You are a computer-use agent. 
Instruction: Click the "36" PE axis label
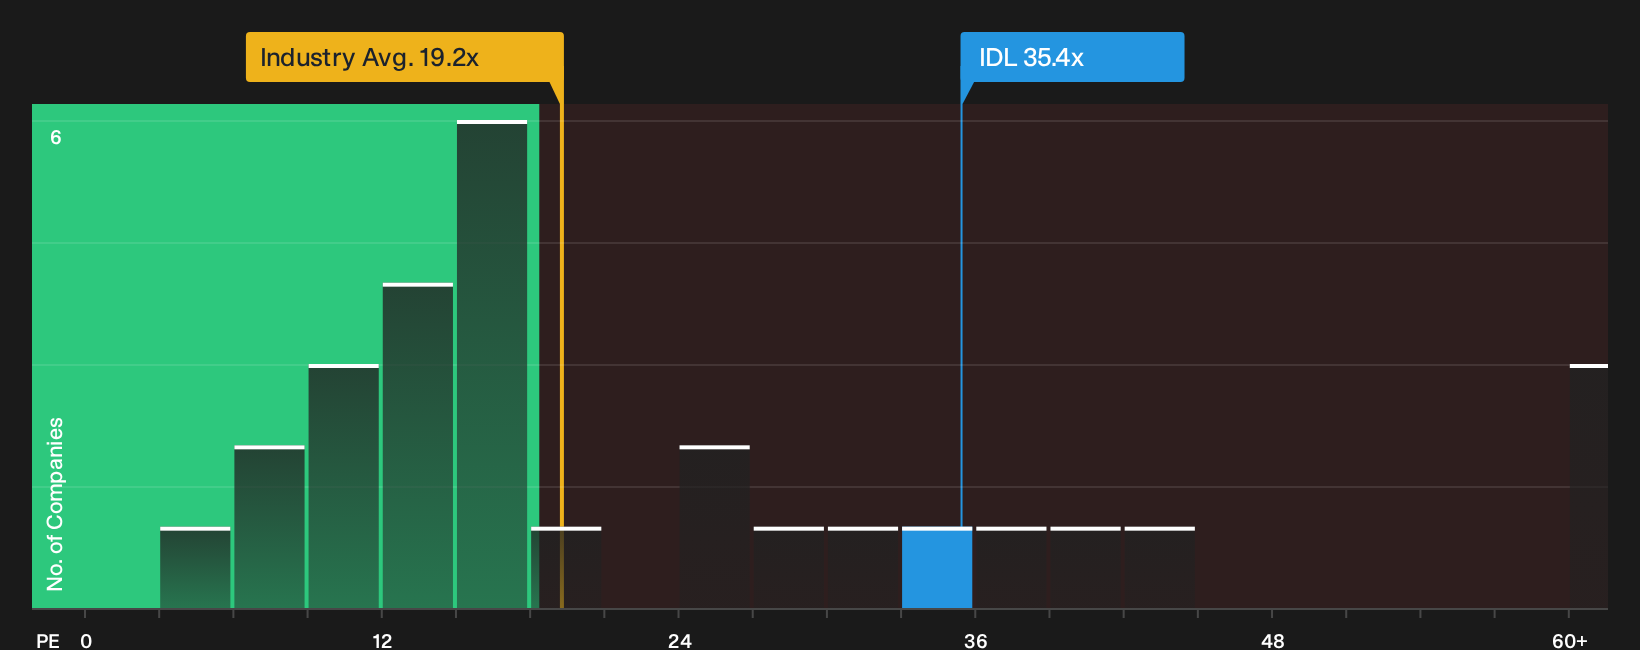[x=975, y=640]
